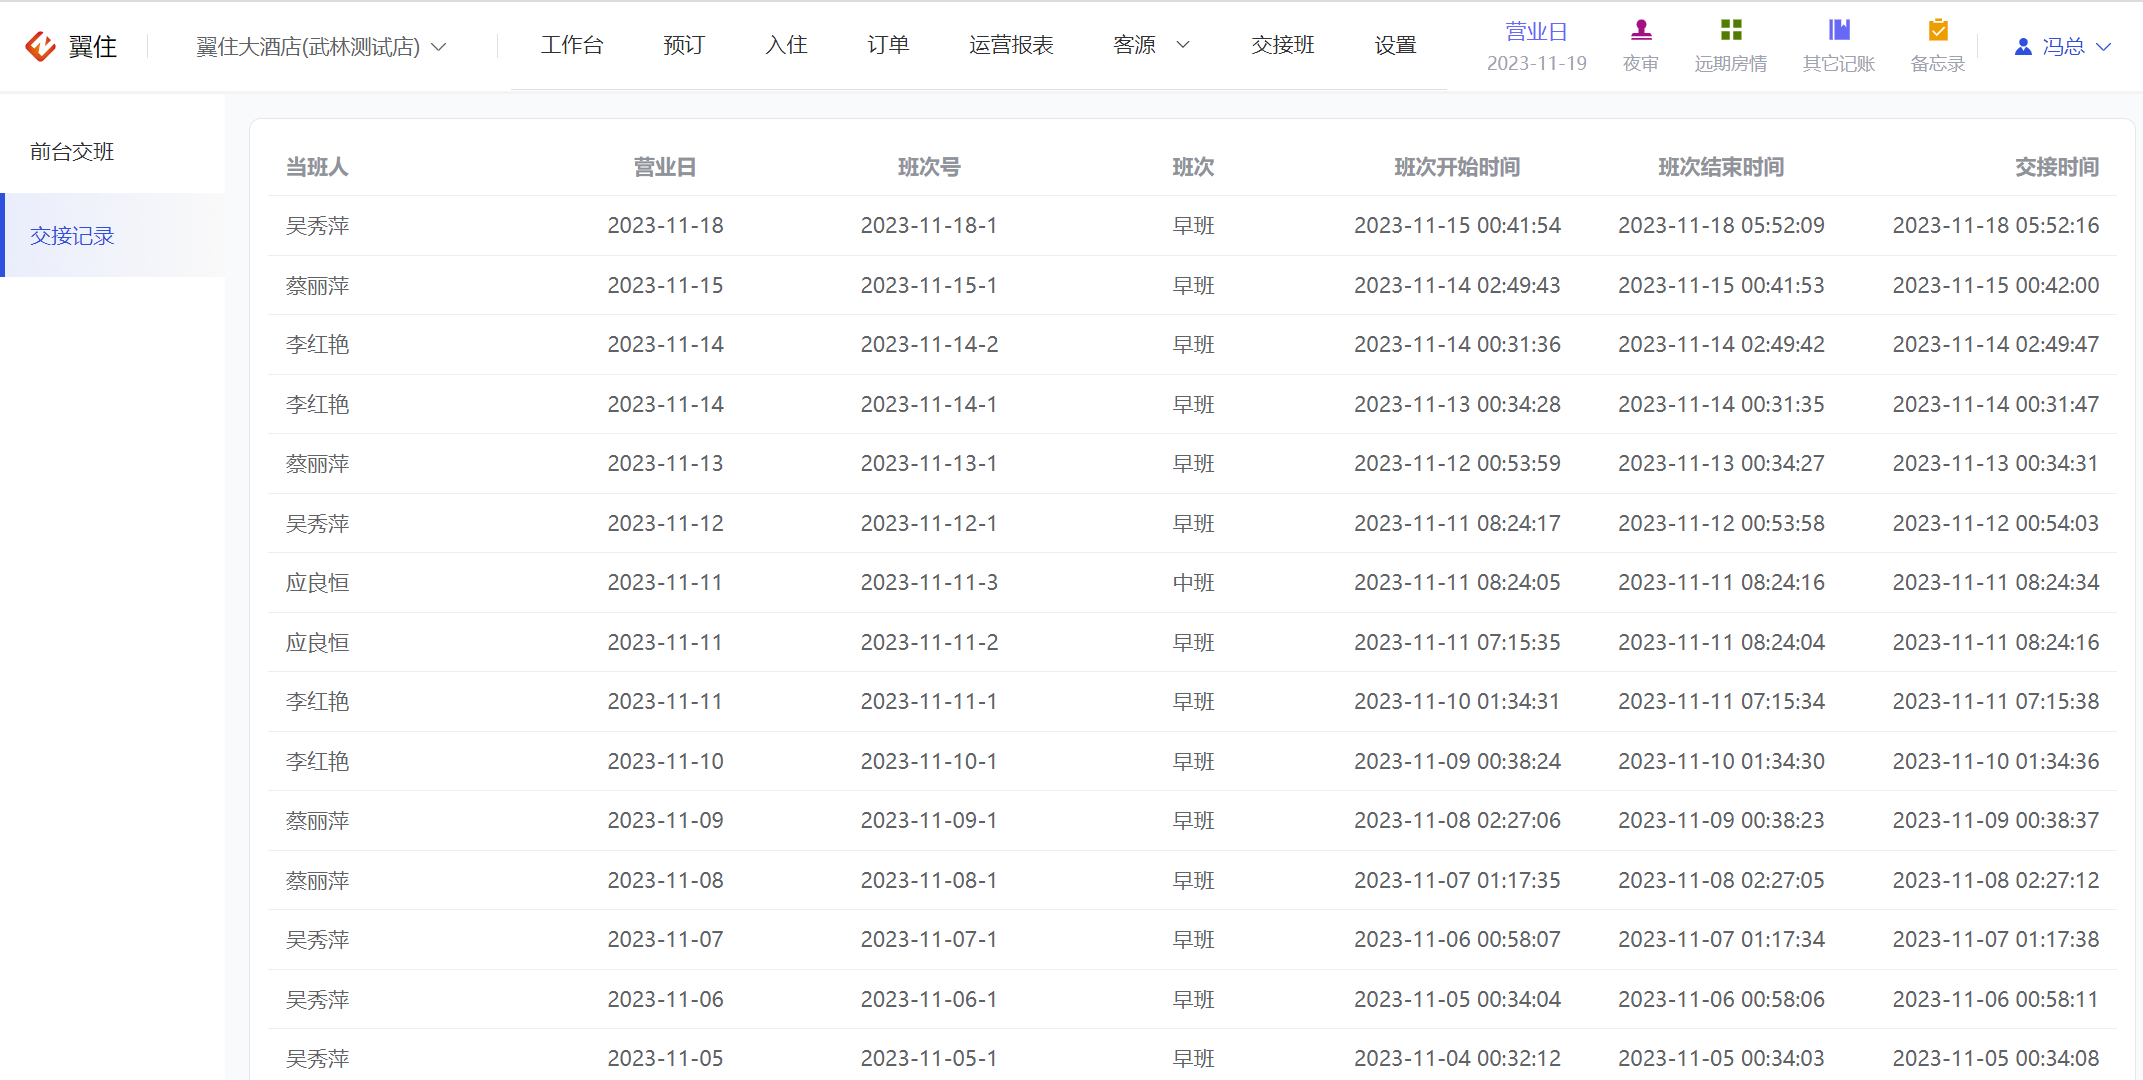The width and height of the screenshot is (2143, 1080).
Task: Go to the 工作台 menu
Action: [572, 45]
